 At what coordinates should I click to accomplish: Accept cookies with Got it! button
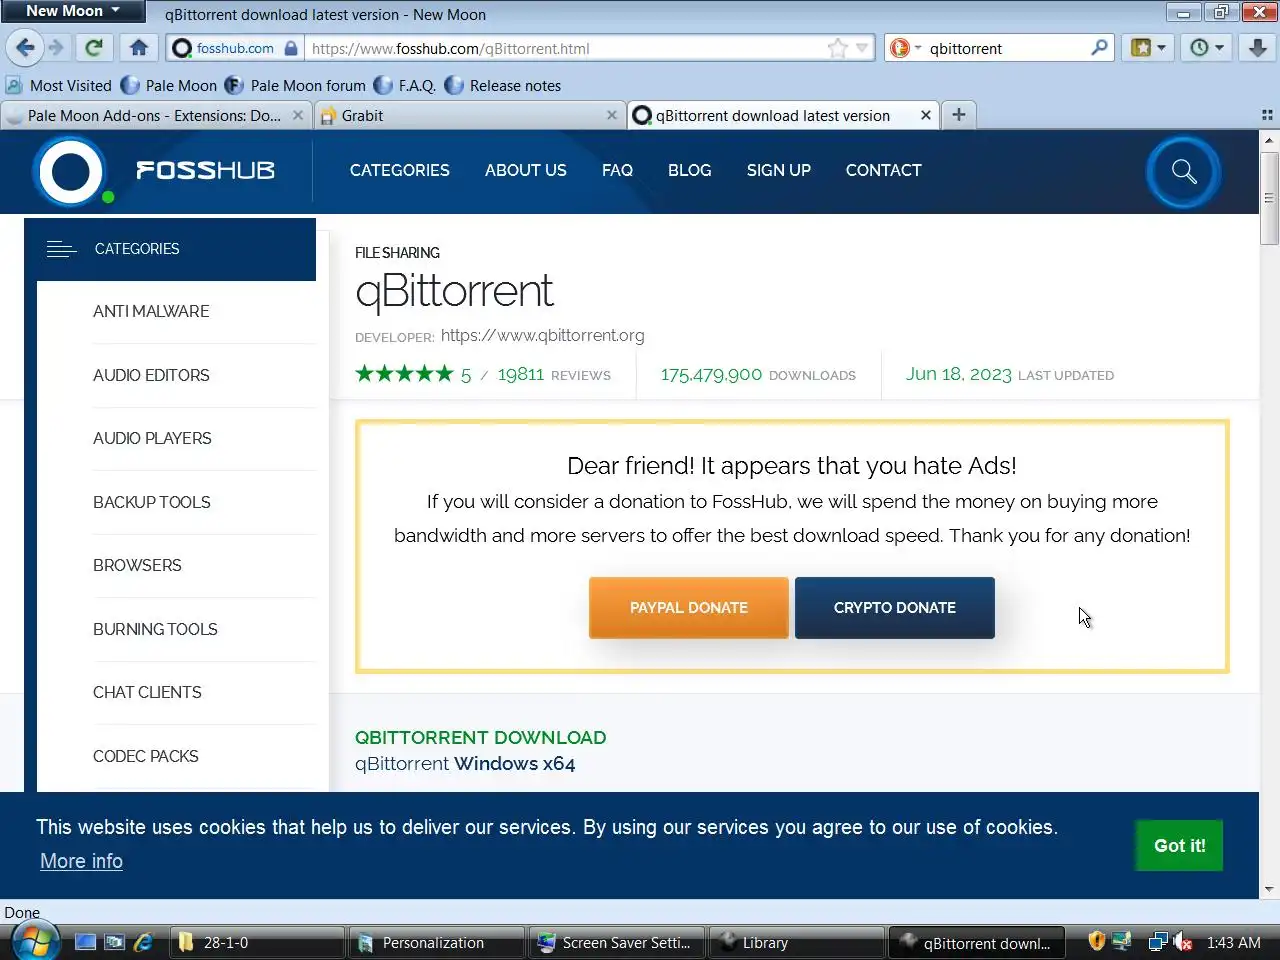pos(1180,846)
